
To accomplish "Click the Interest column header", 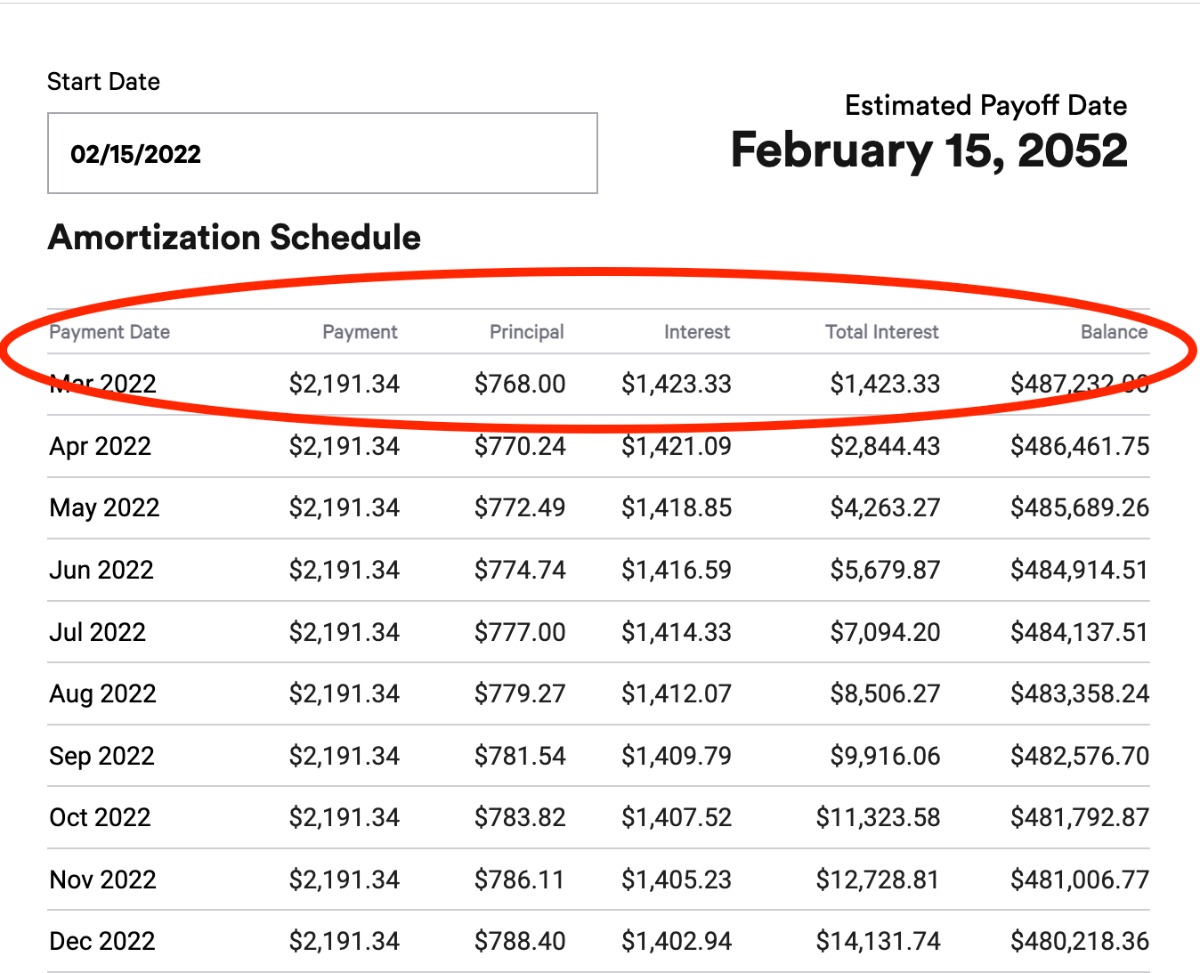I will [x=697, y=332].
